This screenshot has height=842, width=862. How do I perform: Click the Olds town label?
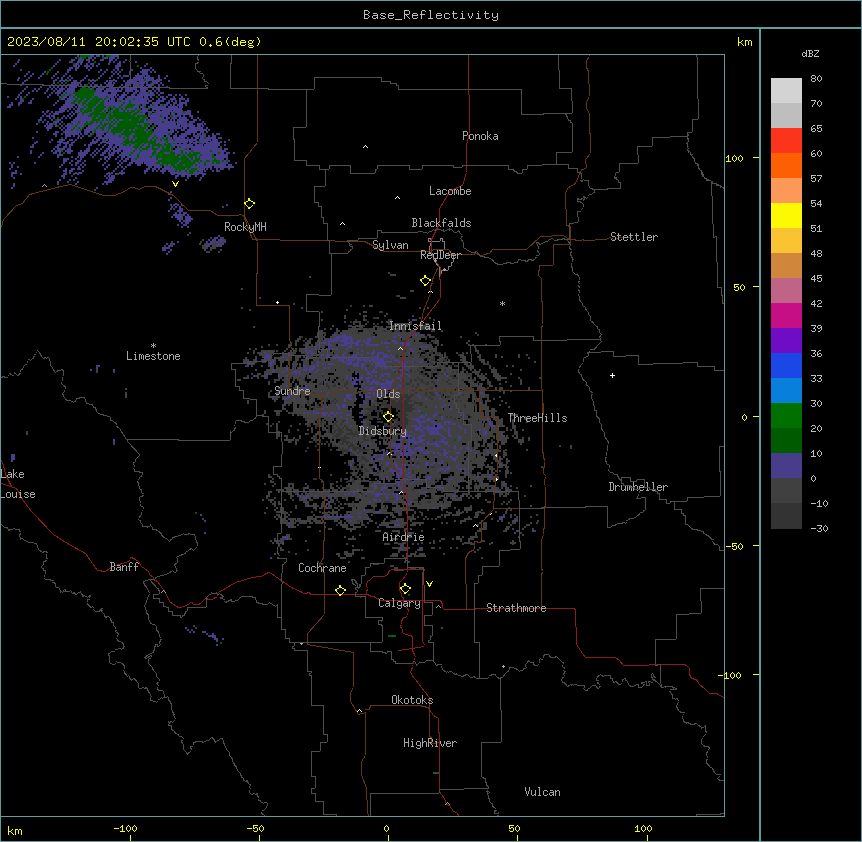click(388, 394)
